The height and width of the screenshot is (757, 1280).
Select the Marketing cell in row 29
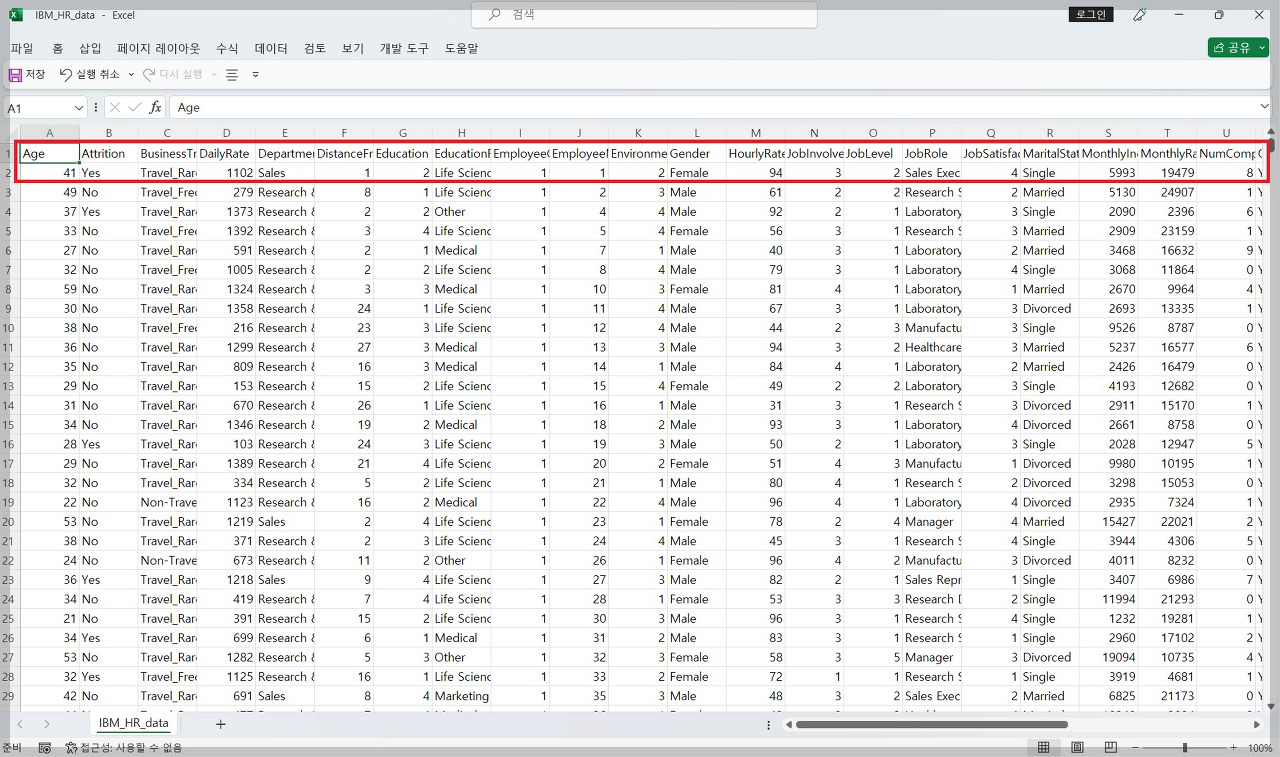click(x=461, y=696)
